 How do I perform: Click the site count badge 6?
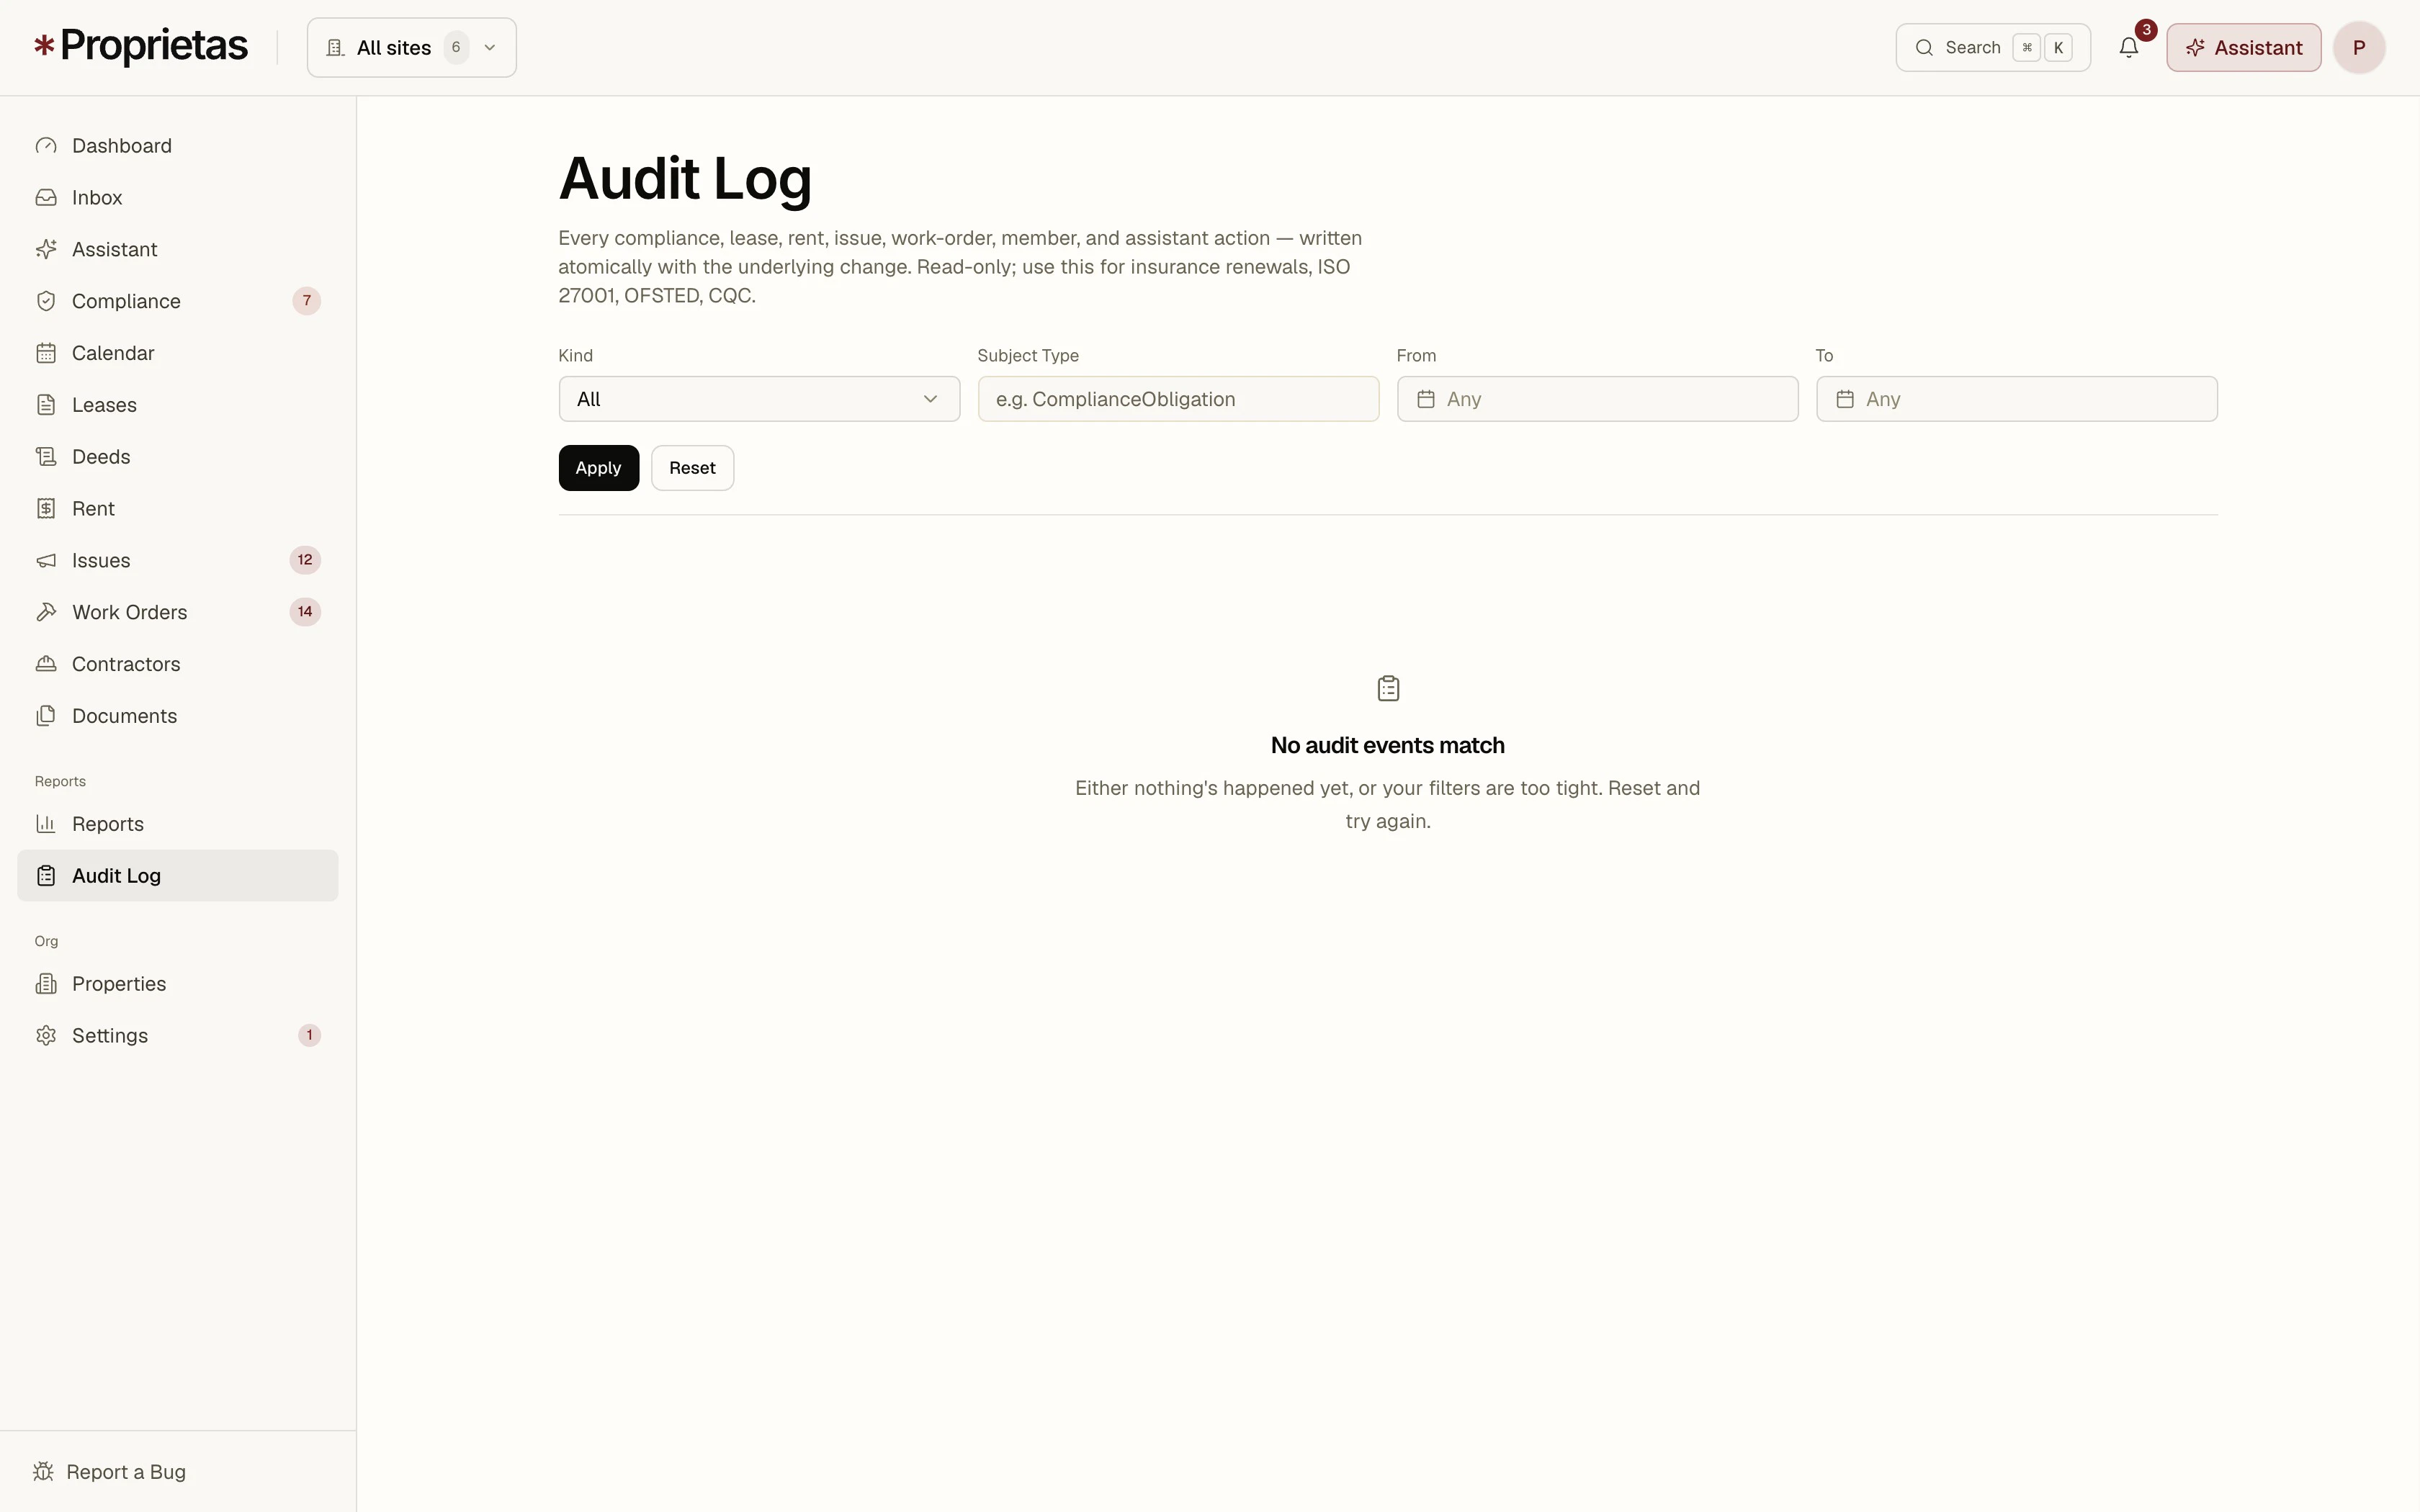[x=456, y=48]
